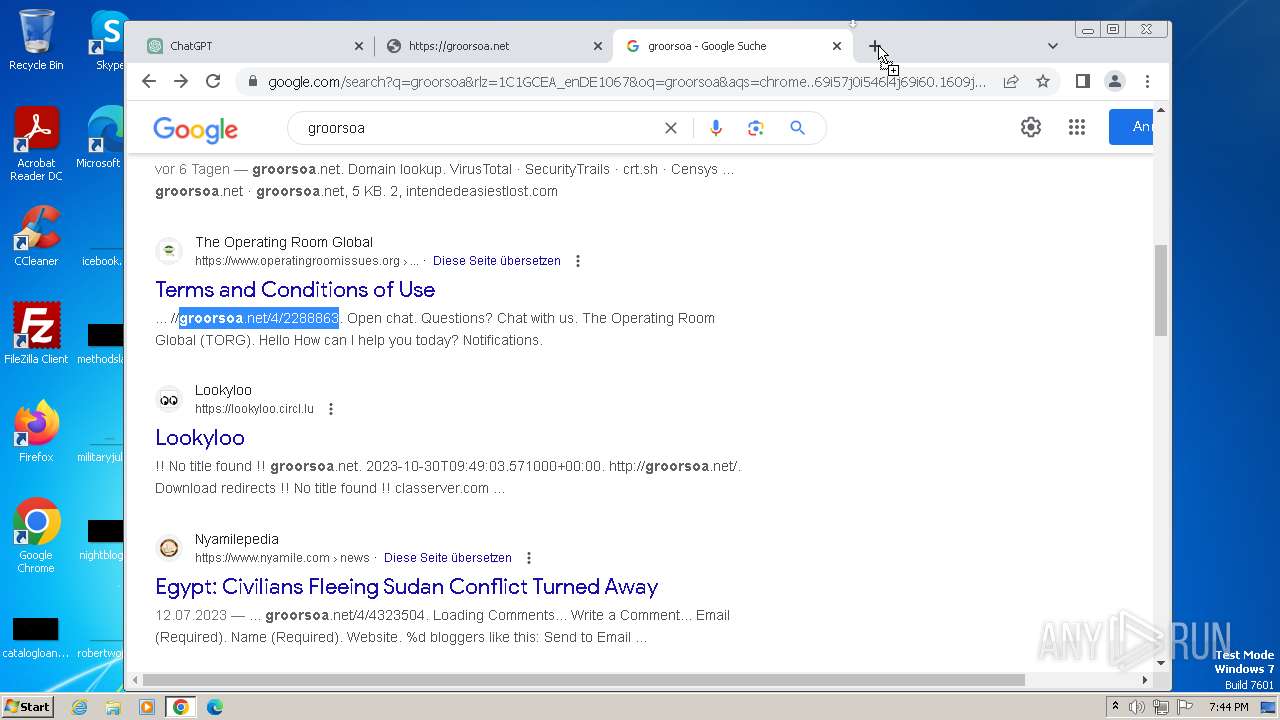The image size is (1280, 720).
Task: Open FileZilla Client desktop shortcut
Action: [36, 334]
